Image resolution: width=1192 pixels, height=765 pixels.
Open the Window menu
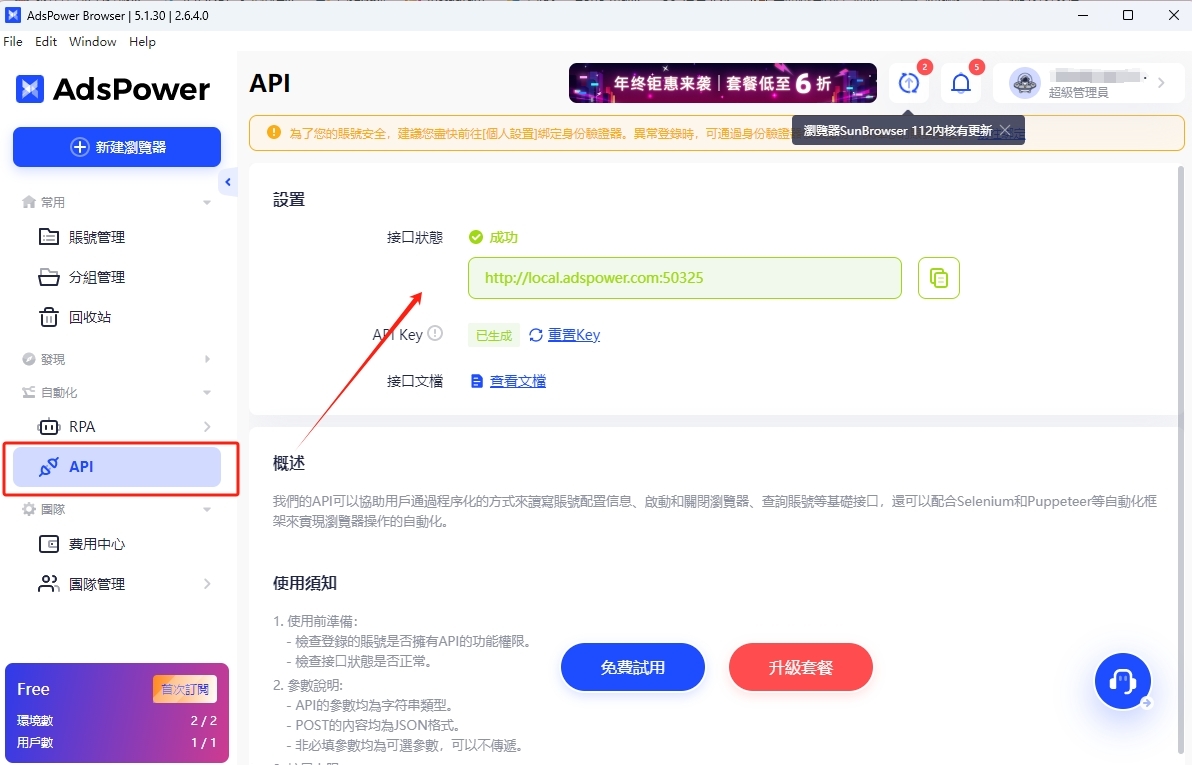click(92, 42)
